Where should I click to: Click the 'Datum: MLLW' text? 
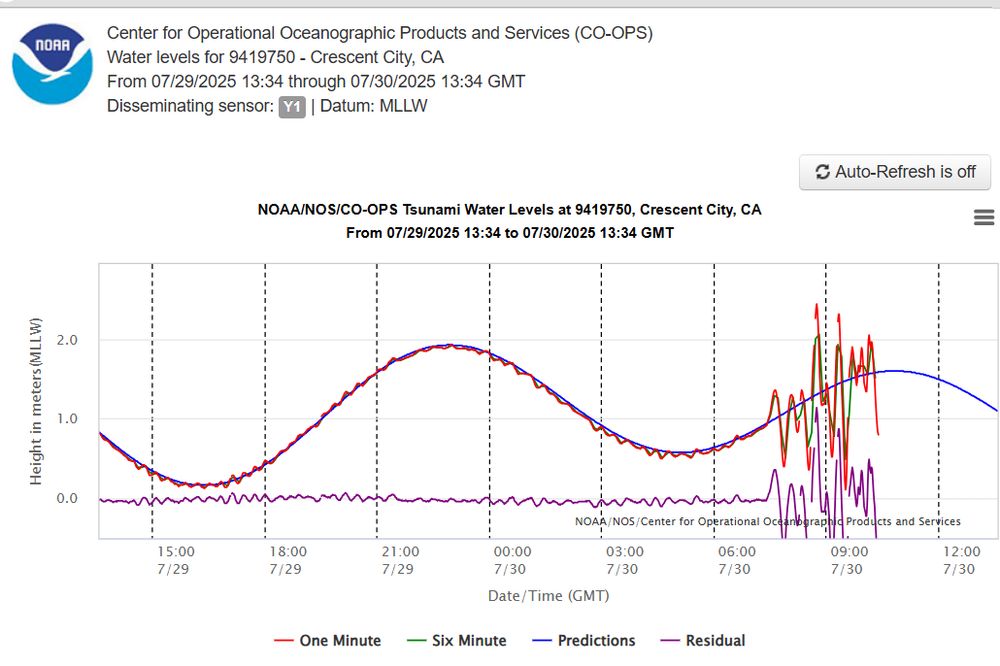coord(374,106)
